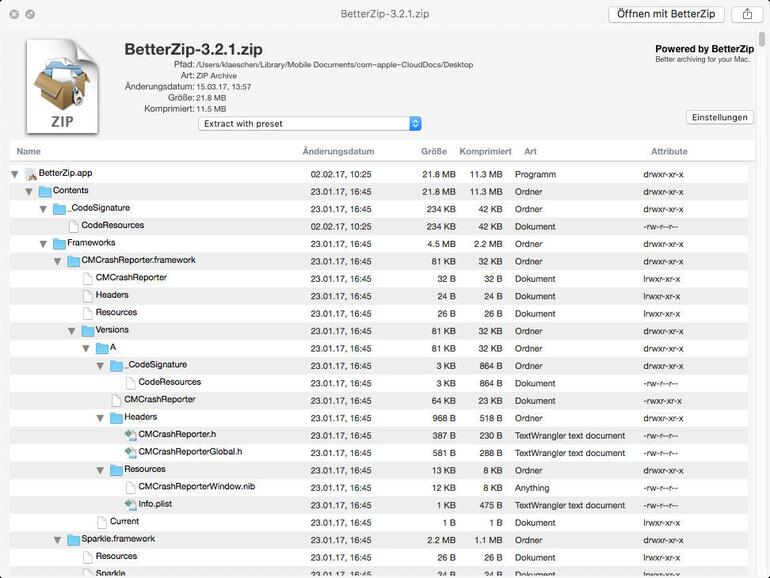Click the BetterZip.app application icon
The height and width of the screenshot is (578, 770).
pyautogui.click(x=30, y=174)
